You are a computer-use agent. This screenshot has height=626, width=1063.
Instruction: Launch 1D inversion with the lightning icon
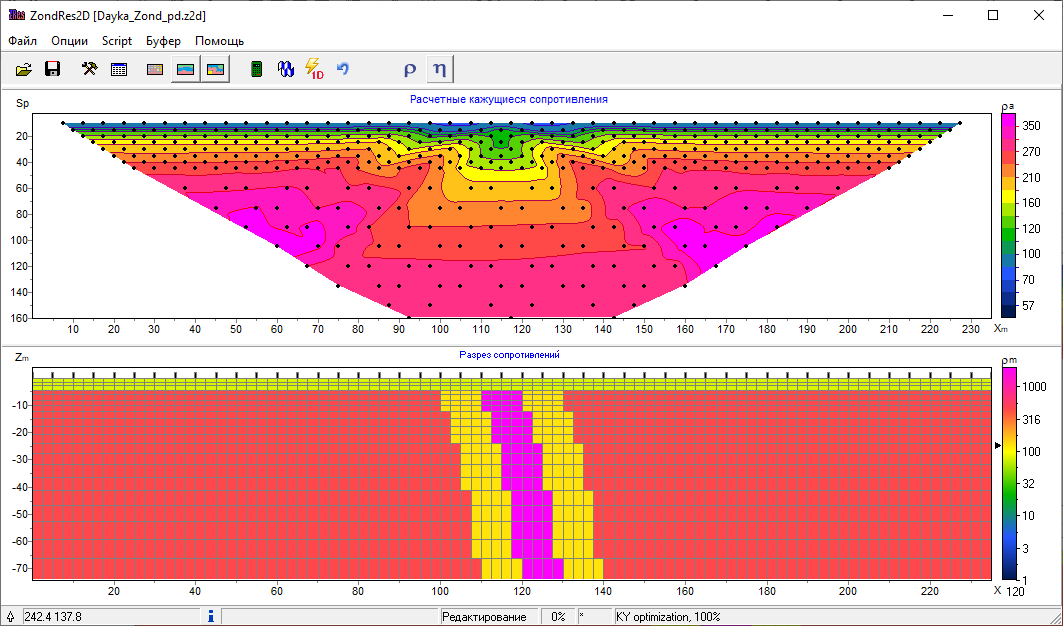314,69
